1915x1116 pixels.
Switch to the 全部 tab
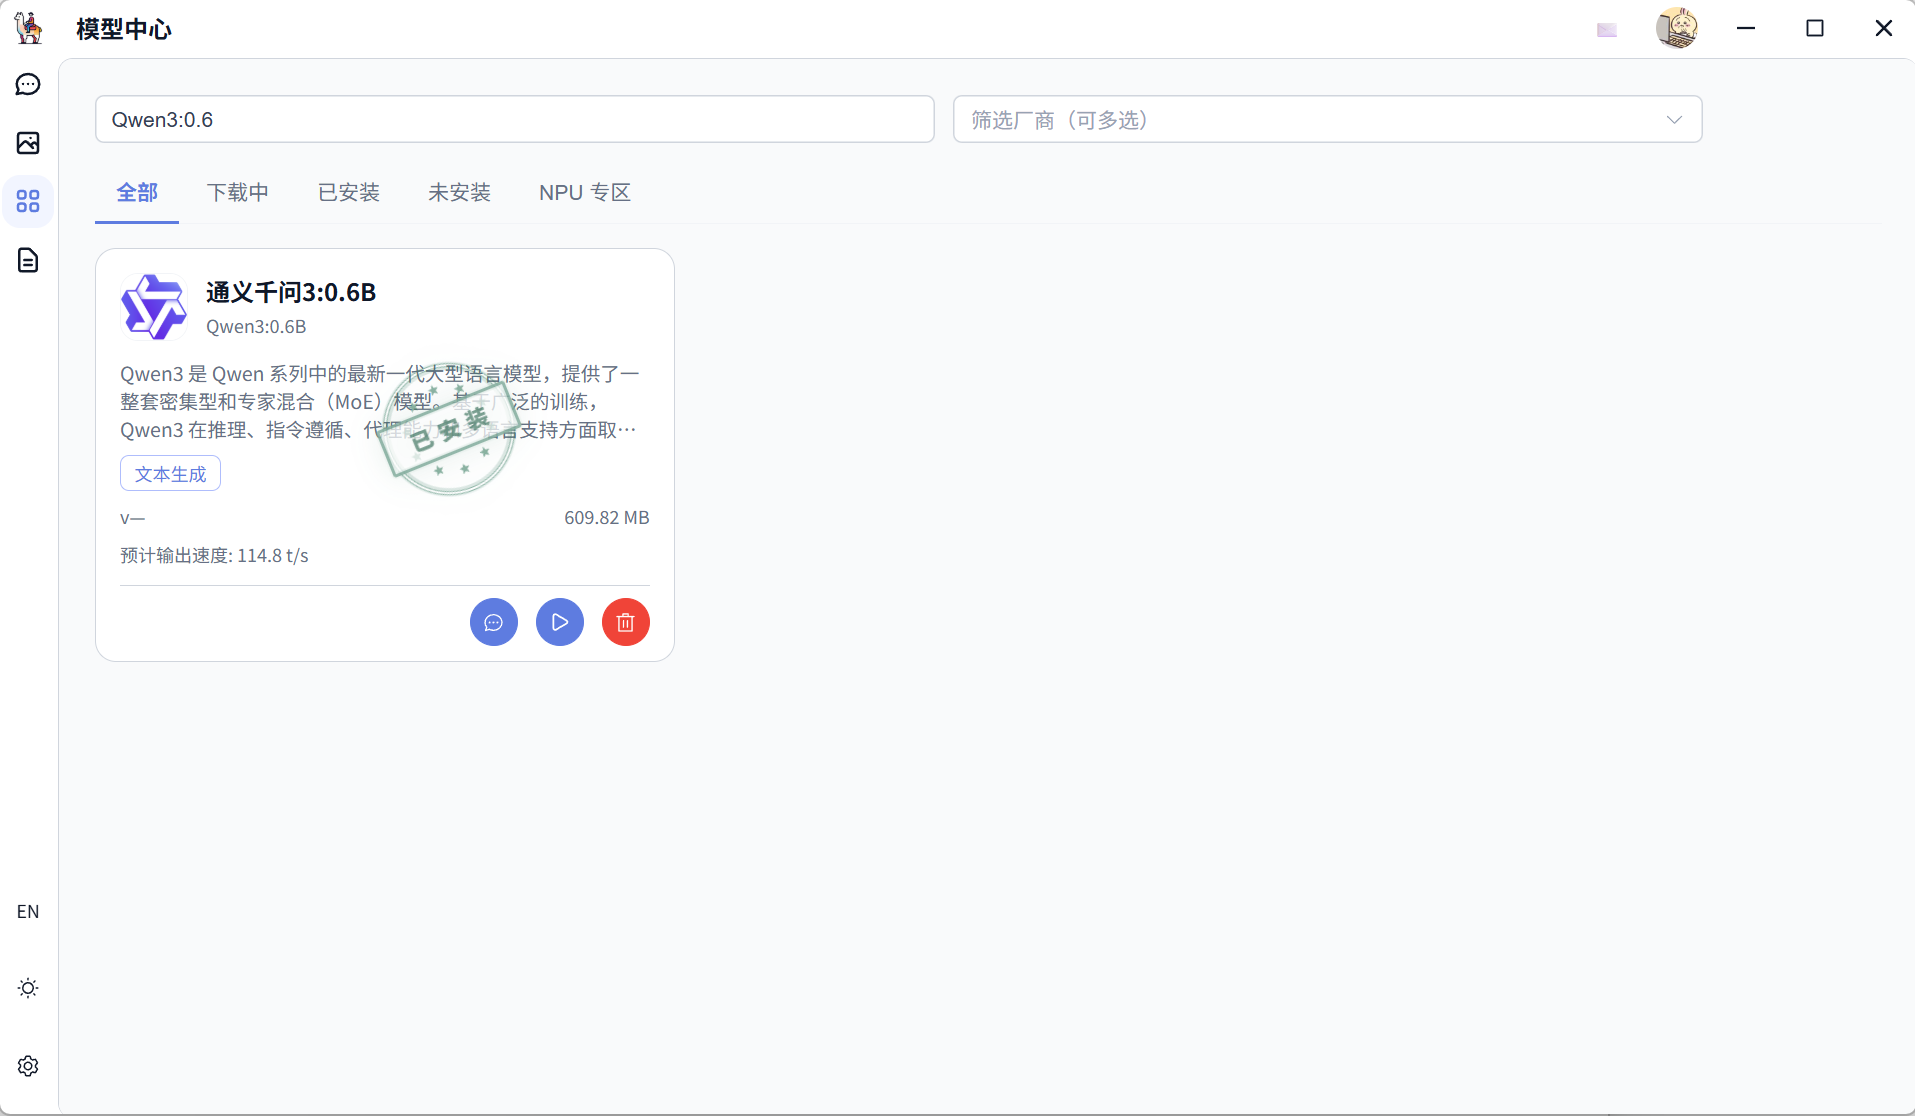coord(137,192)
